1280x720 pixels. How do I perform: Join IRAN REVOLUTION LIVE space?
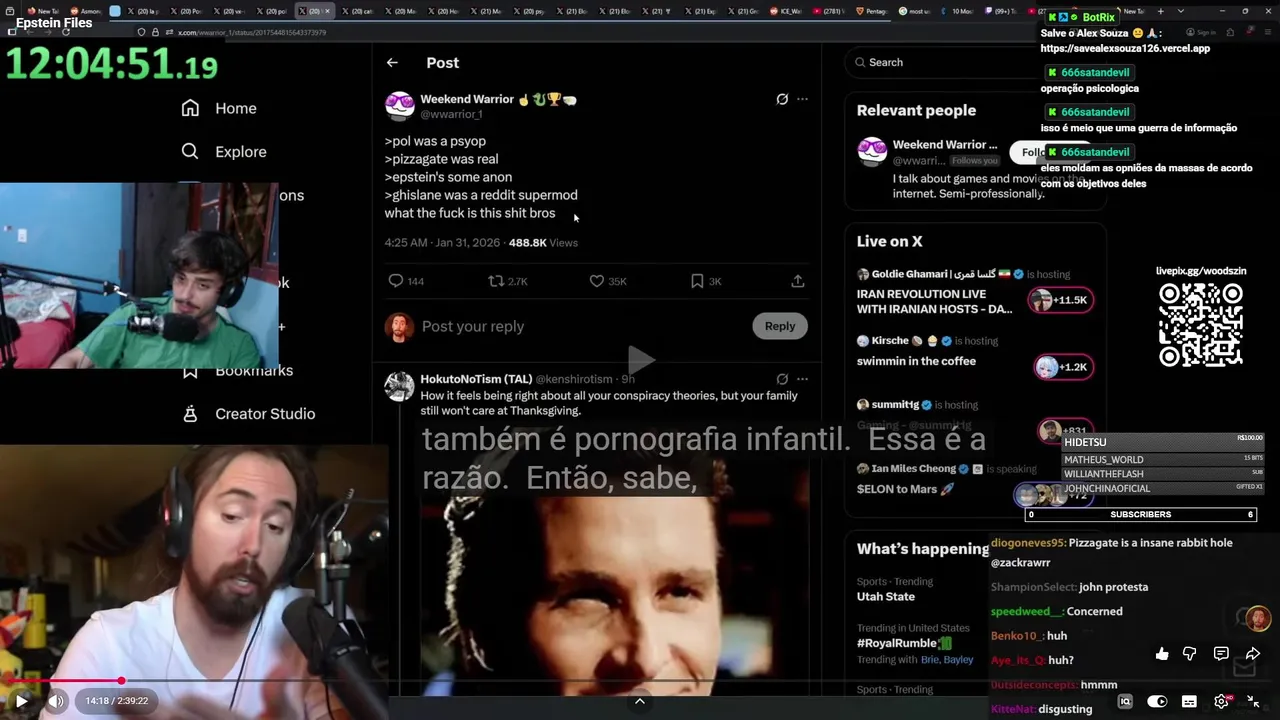coord(934,302)
